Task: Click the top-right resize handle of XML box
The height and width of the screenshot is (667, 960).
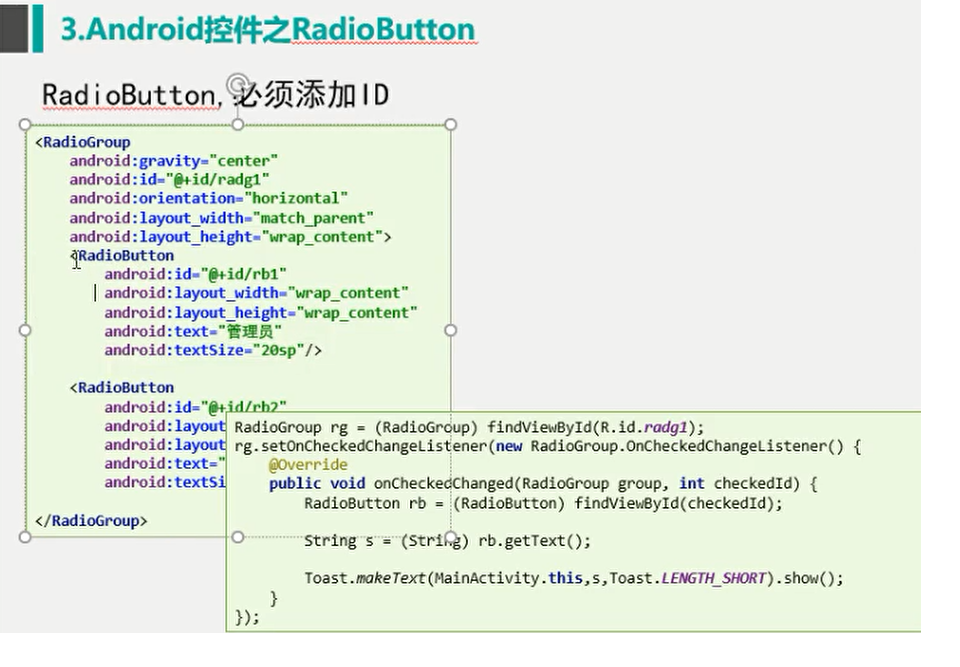Action: point(451,125)
